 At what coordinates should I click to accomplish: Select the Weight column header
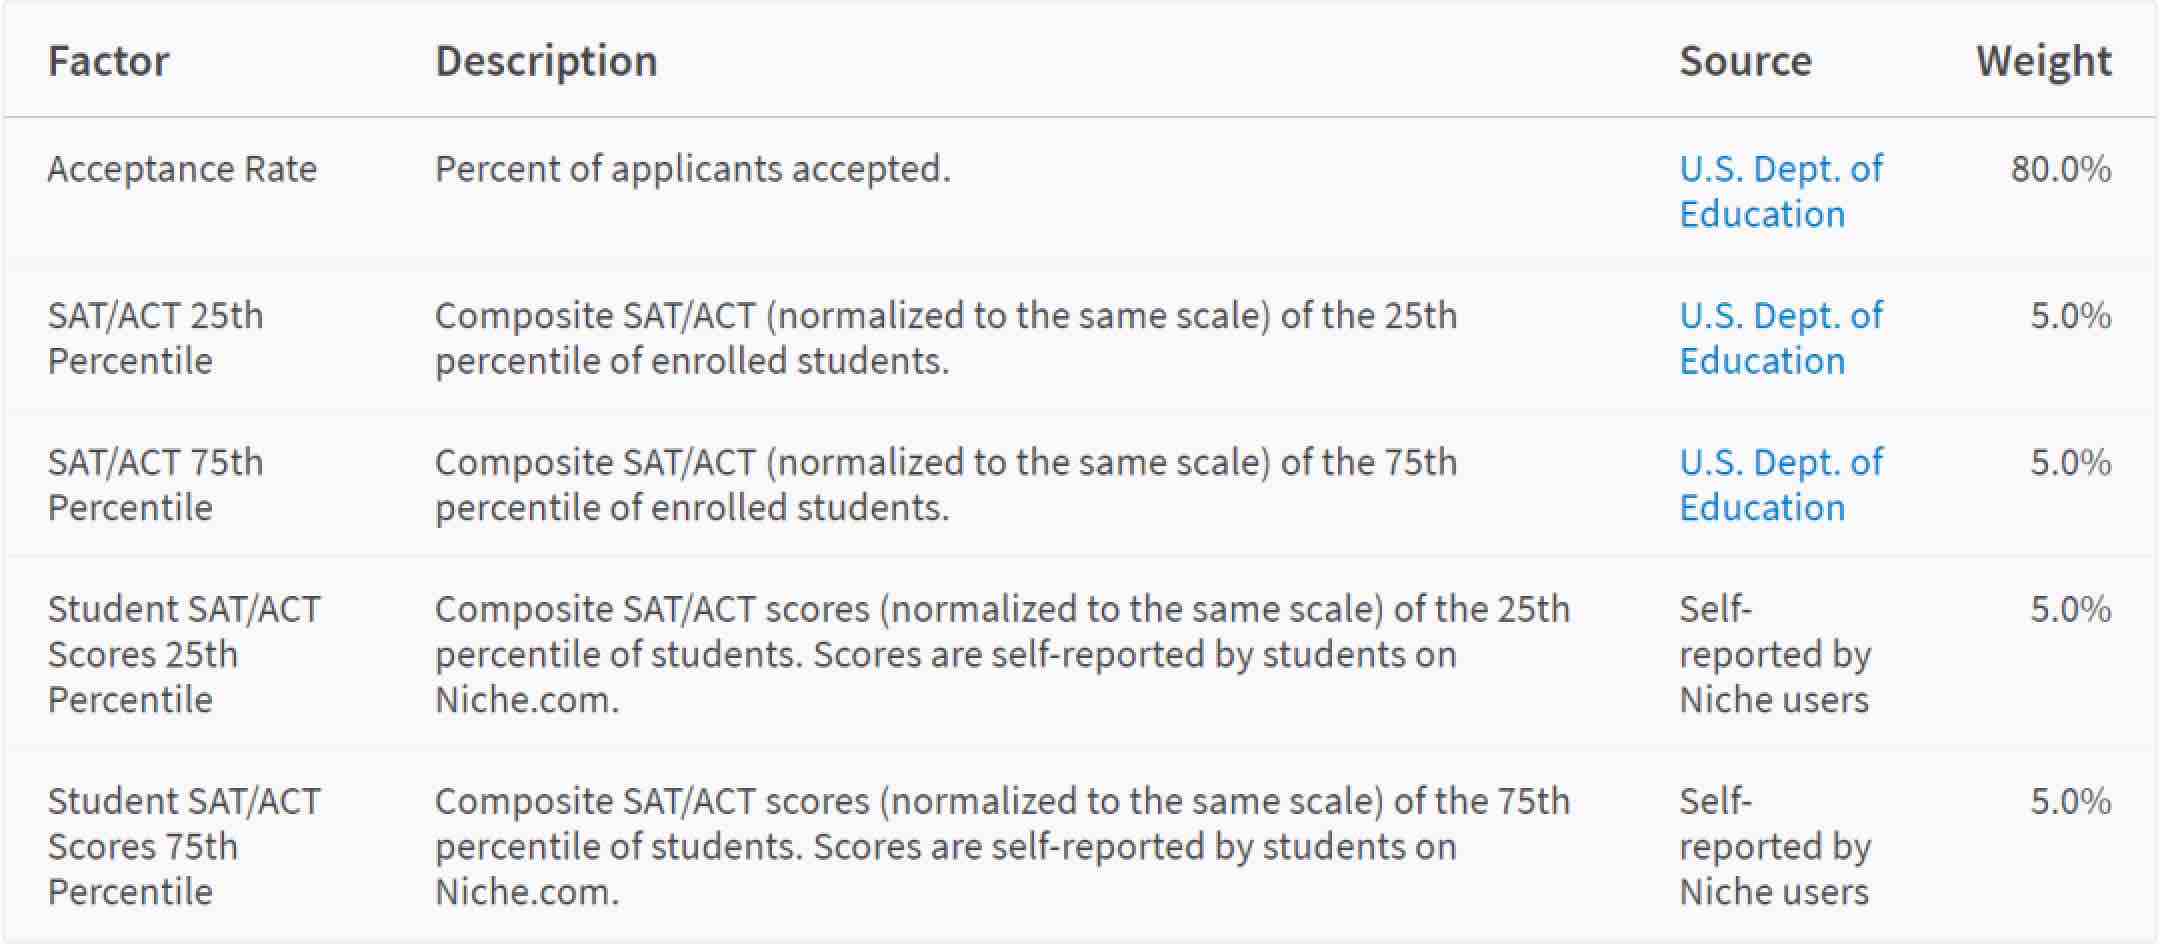point(2043,61)
